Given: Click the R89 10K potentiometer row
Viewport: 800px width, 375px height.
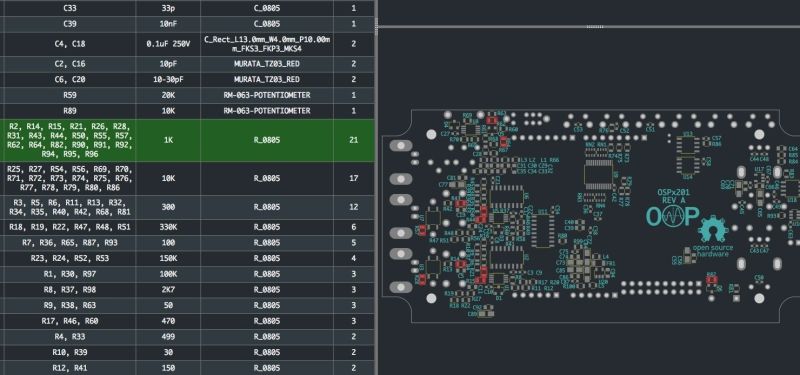Looking at the screenshot, I should [187, 111].
